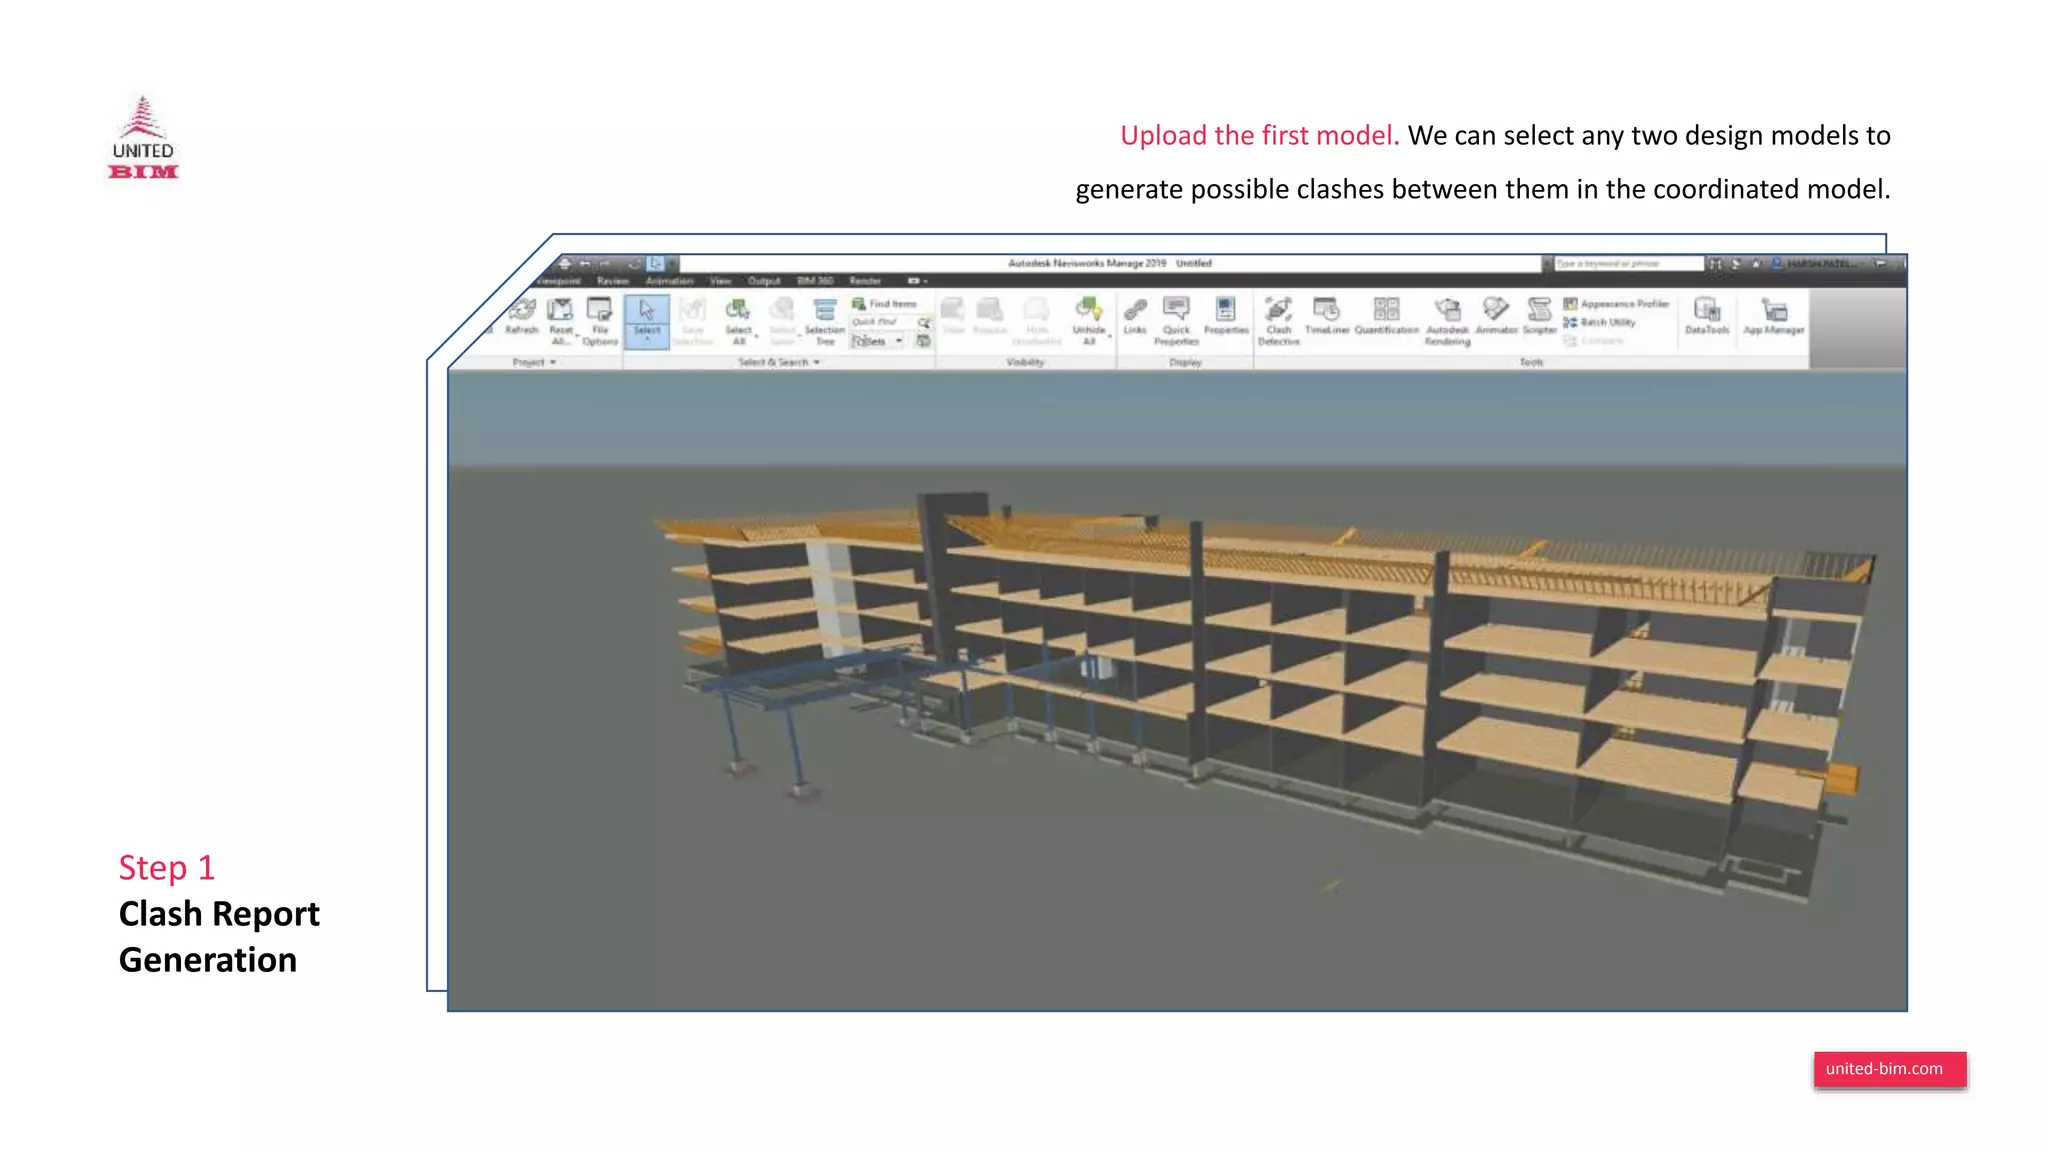Click the Quick Find input field
The height and width of the screenshot is (1152, 2048).
(x=882, y=322)
